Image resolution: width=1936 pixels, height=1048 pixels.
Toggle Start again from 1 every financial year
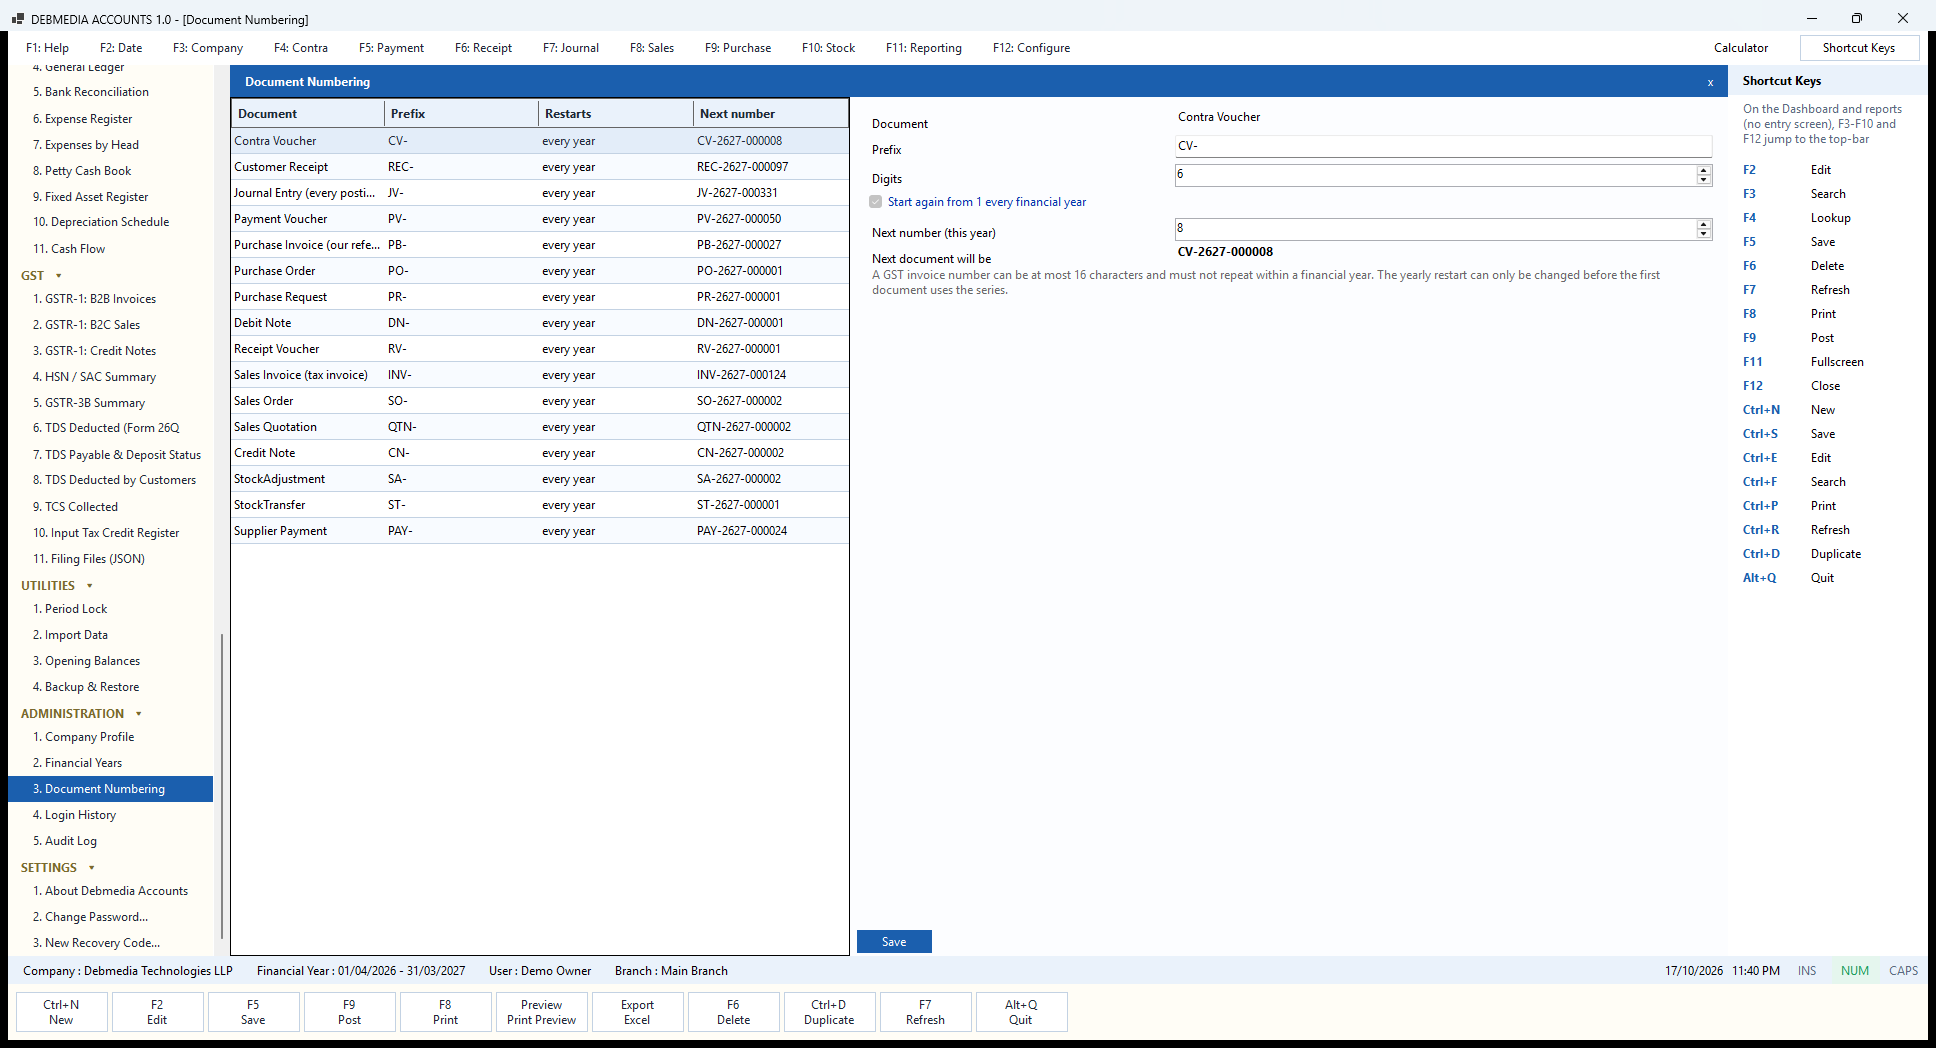point(876,202)
